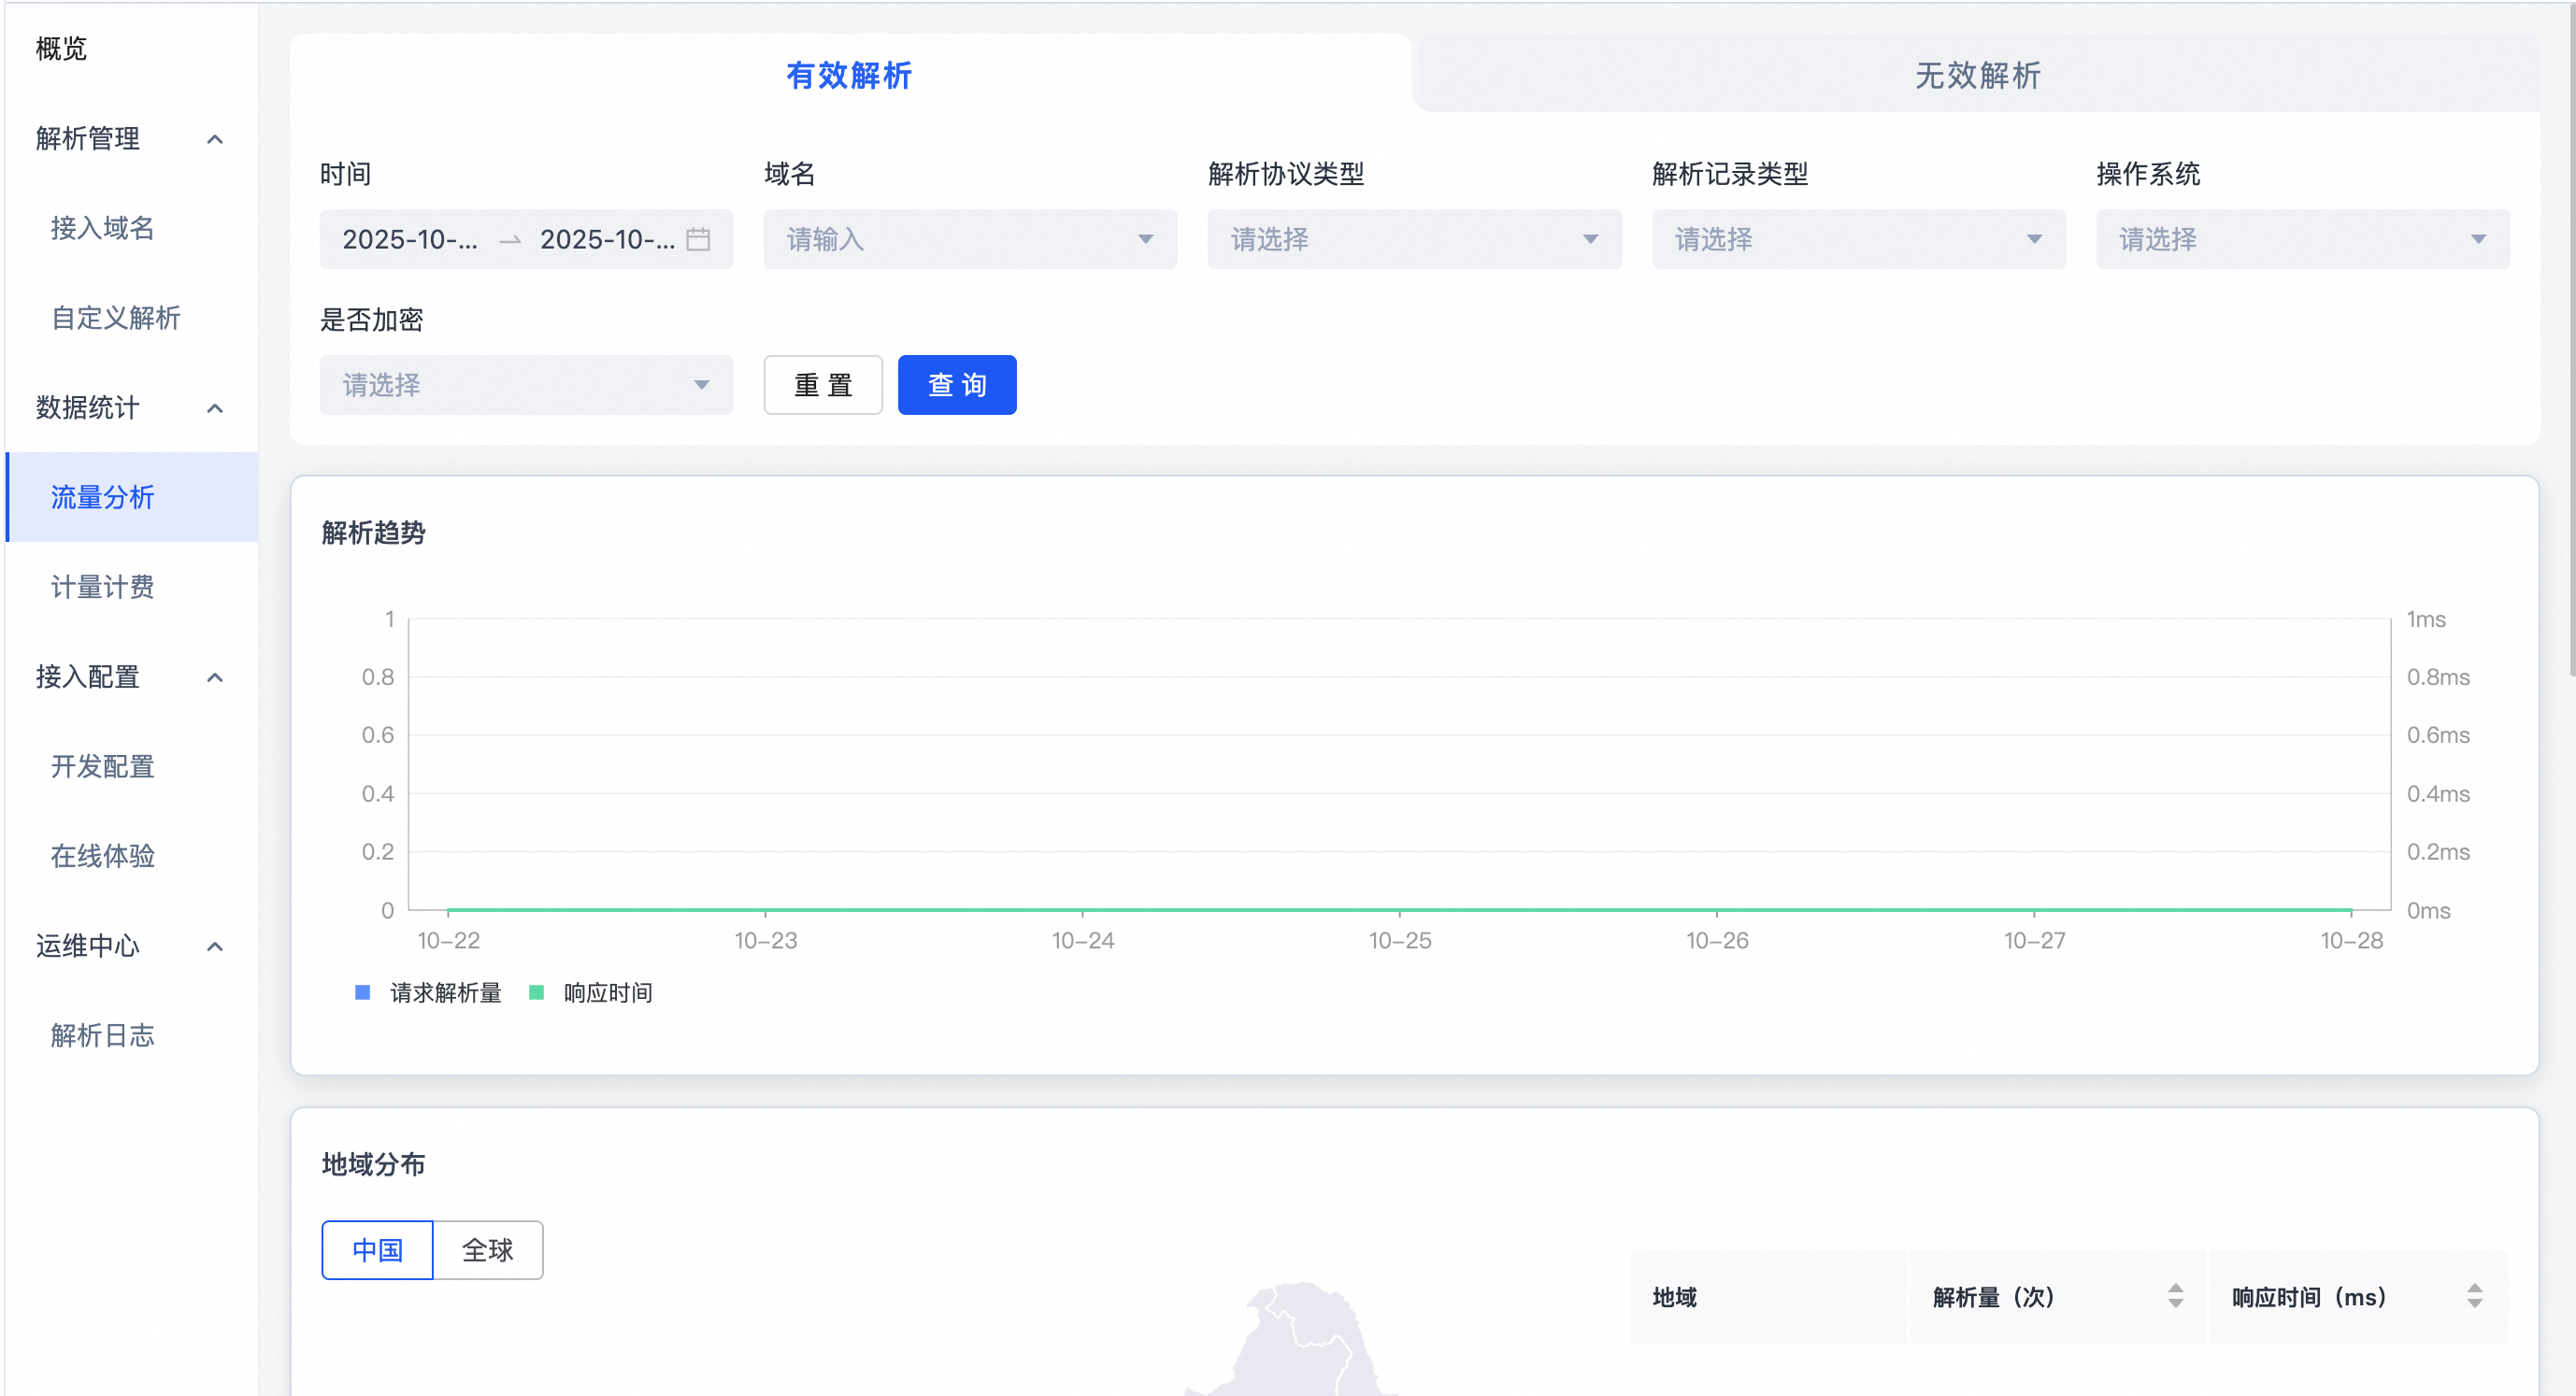Collapse the 数据统计 sidebar group chevron
The height and width of the screenshot is (1396, 2576).
[215, 408]
